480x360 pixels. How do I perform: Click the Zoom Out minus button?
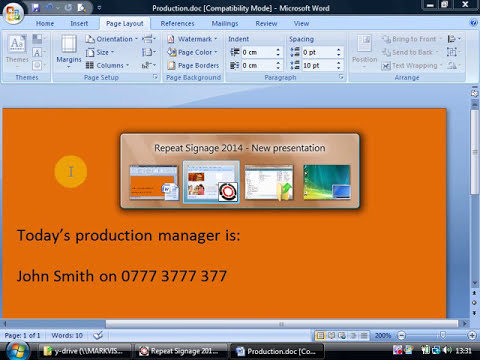(x=402, y=335)
